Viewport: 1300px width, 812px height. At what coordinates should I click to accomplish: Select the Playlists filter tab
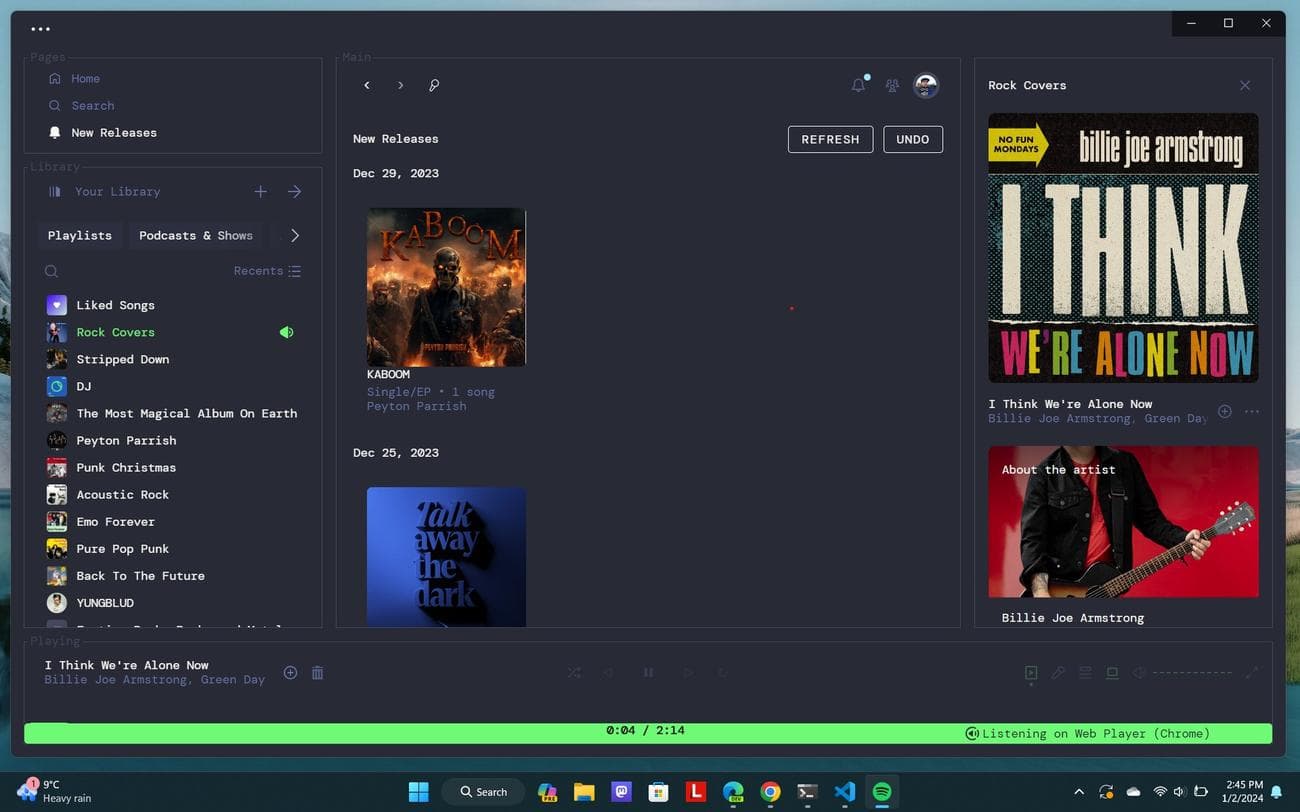pyautogui.click(x=79, y=235)
